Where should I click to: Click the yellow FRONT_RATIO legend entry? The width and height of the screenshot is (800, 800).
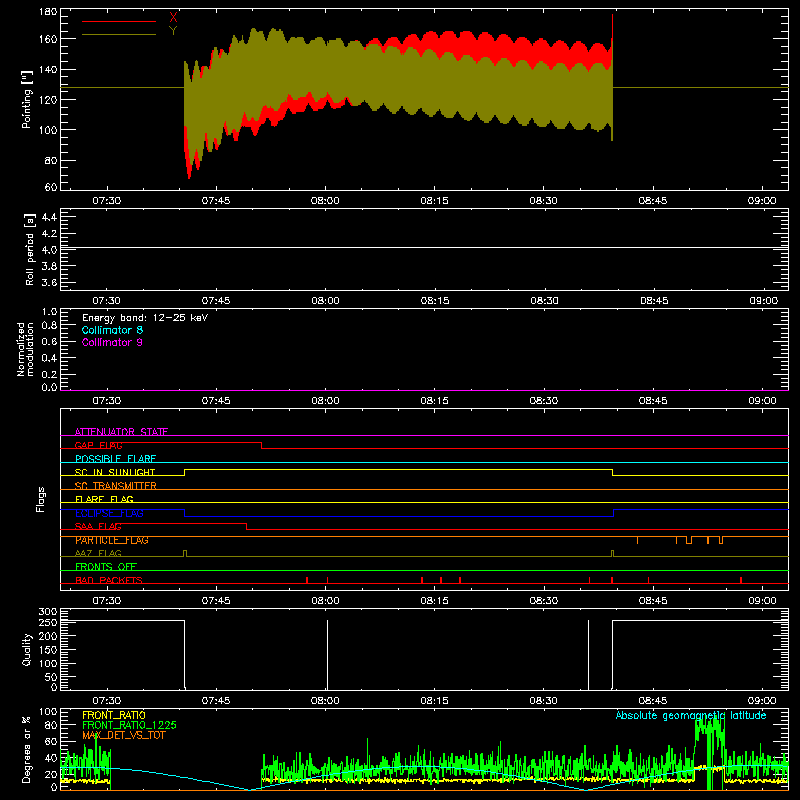pyautogui.click(x=114, y=715)
